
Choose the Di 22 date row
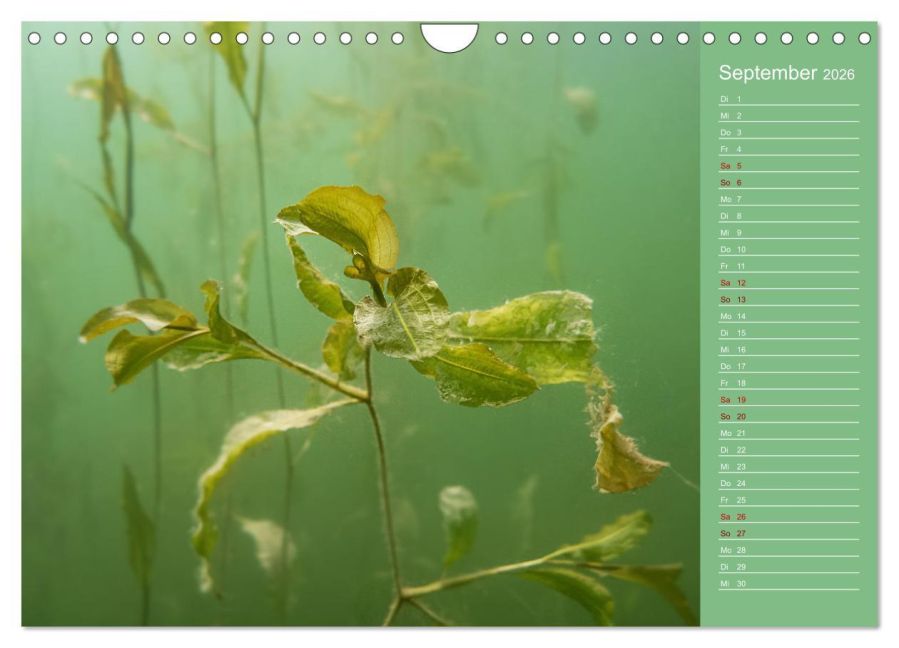click(x=789, y=450)
